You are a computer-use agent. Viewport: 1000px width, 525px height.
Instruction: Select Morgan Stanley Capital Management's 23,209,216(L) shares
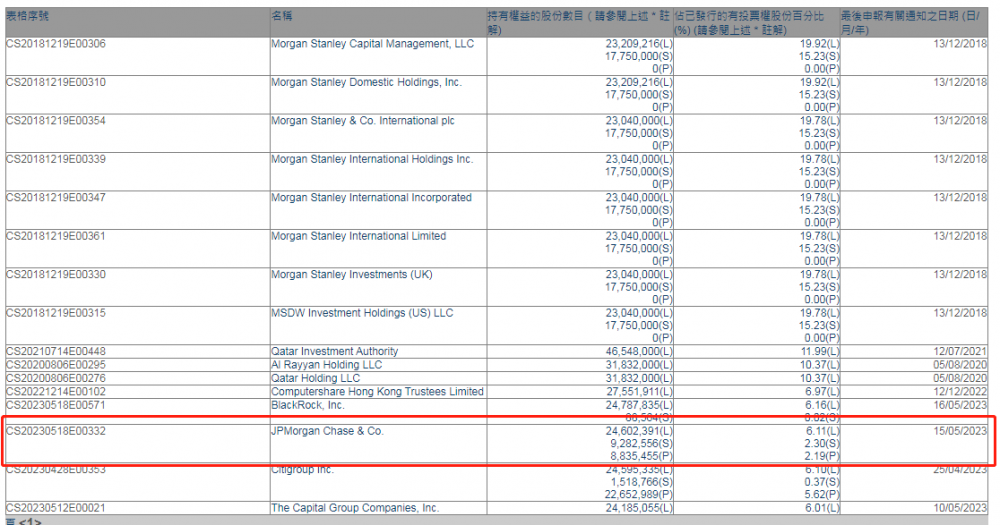pos(638,44)
